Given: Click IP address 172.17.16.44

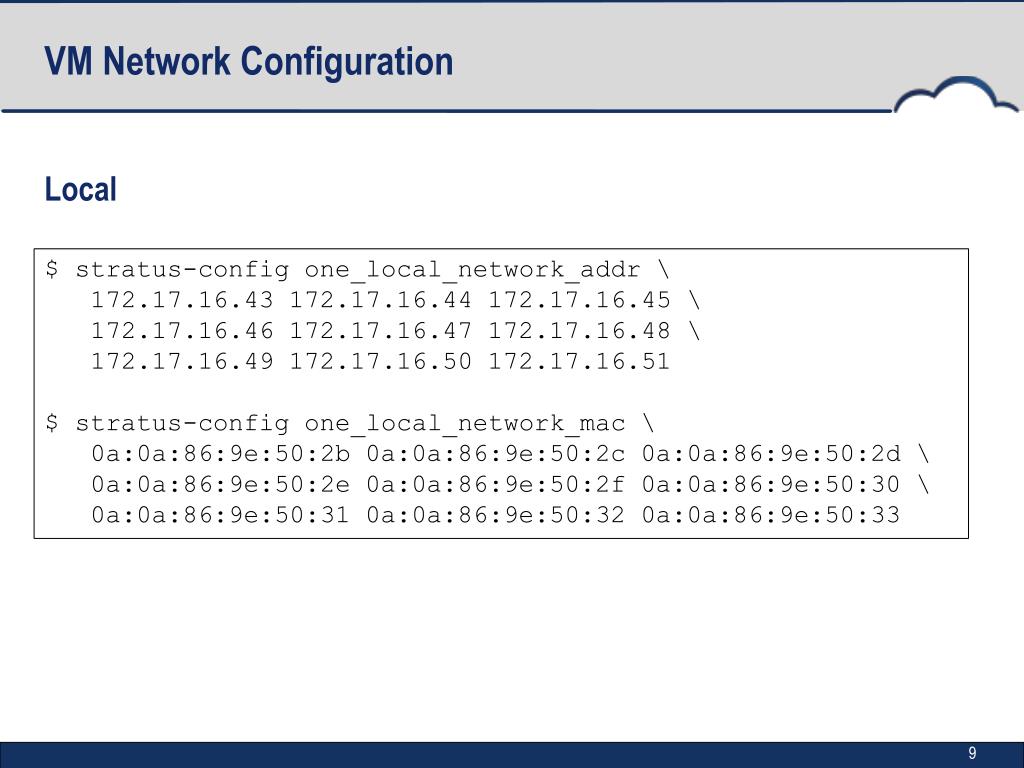Looking at the screenshot, I should pos(381,300).
